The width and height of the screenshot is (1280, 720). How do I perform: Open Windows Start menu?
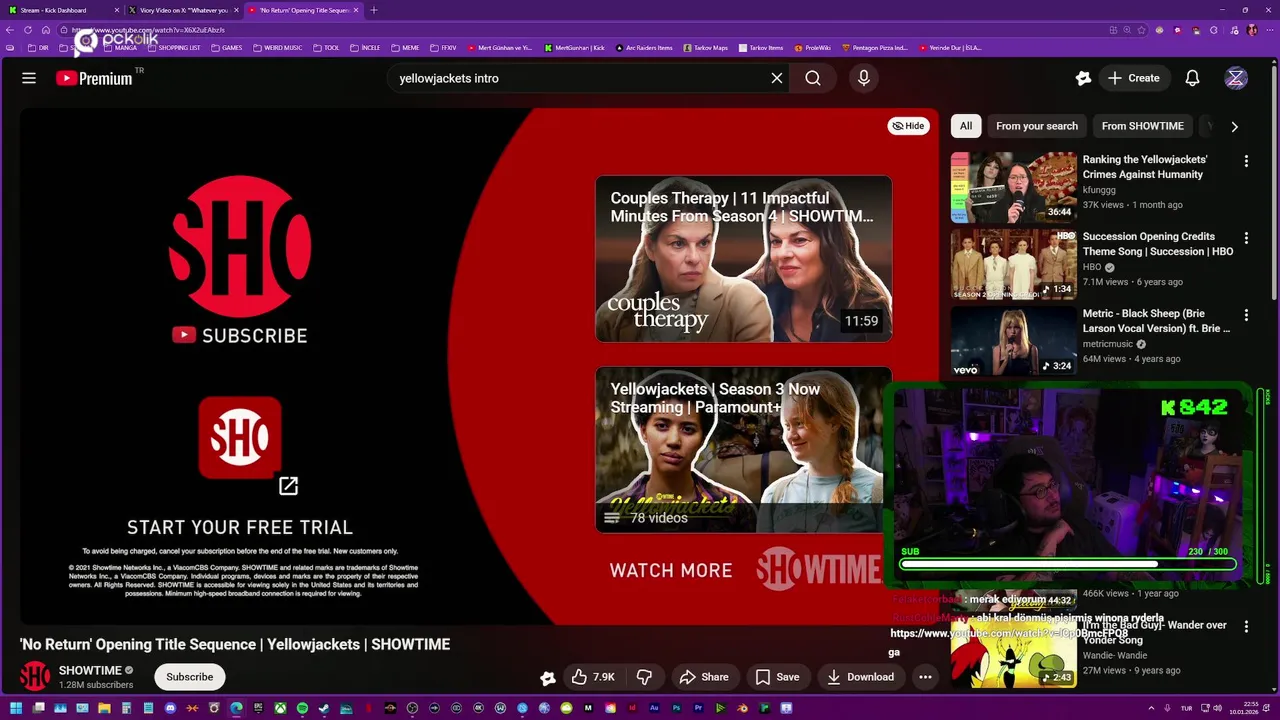click(x=15, y=709)
